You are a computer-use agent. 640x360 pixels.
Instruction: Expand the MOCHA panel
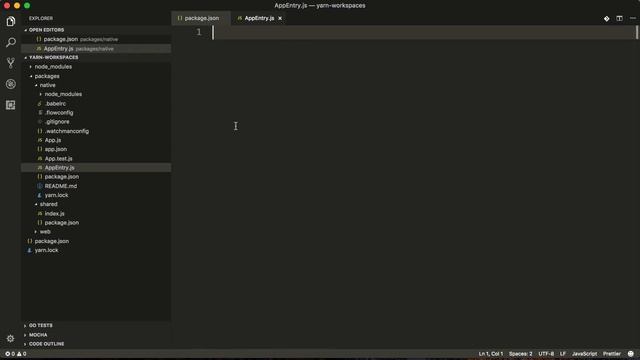[x=38, y=335]
